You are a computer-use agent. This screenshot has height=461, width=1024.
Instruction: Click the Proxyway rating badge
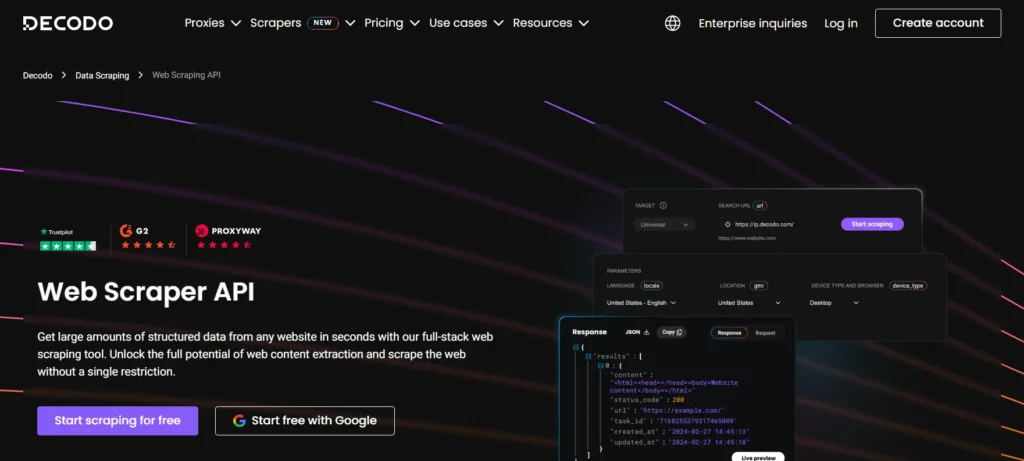[228, 238]
